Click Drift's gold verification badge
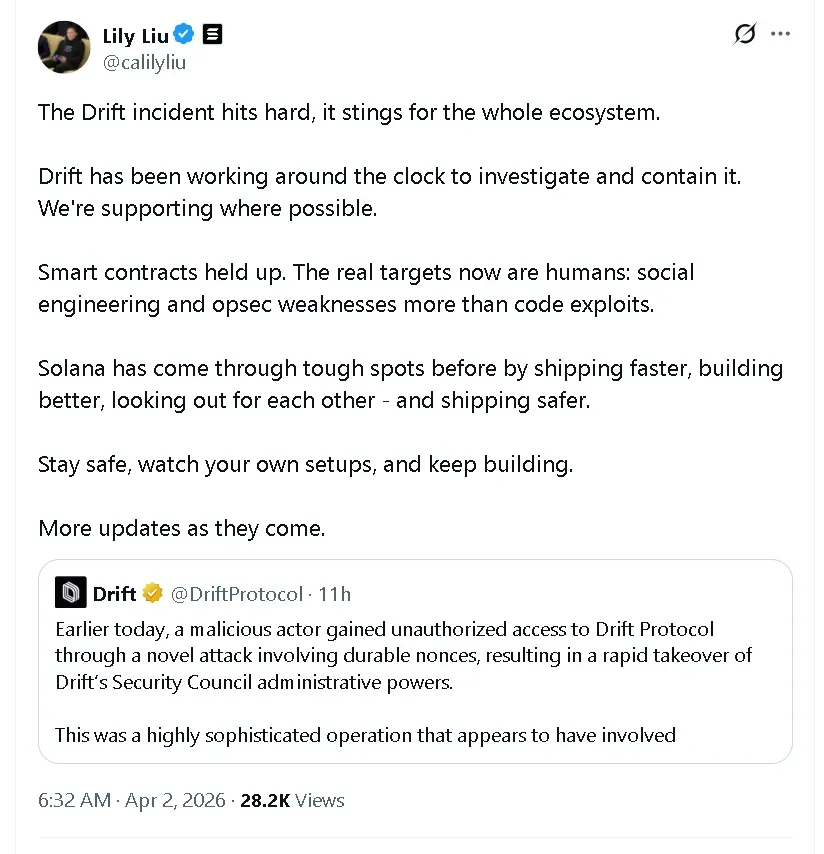Viewport: 824px width, 854px height. click(x=152, y=592)
